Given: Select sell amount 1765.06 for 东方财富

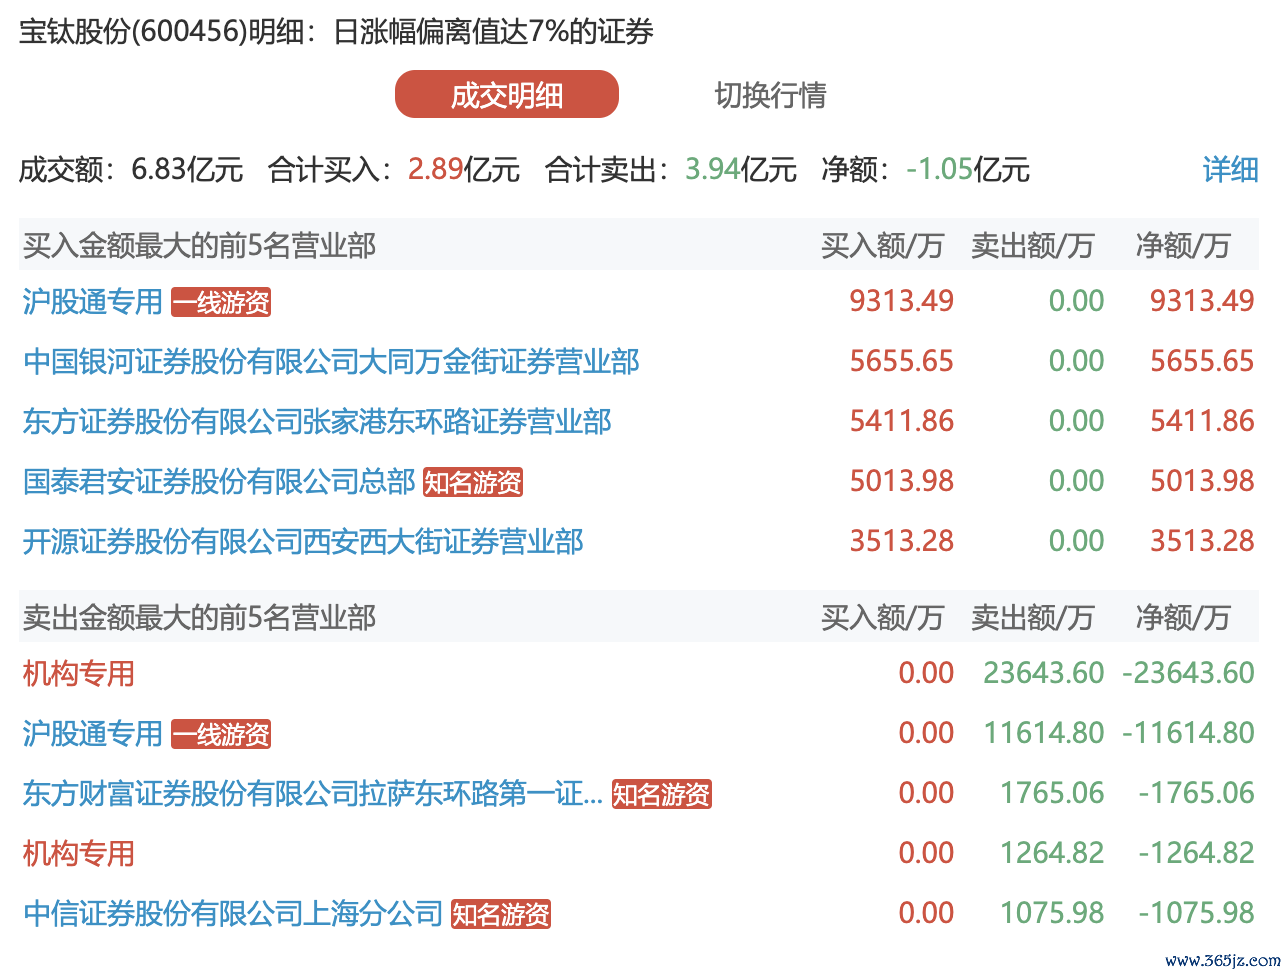Looking at the screenshot, I should (x=1052, y=793).
